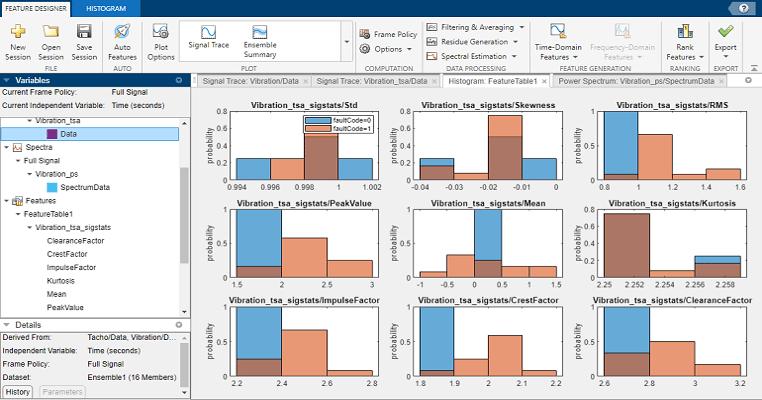Image resolution: width=762 pixels, height=400 pixels.
Task: Click the Save Session disk icon
Action: (x=84, y=32)
